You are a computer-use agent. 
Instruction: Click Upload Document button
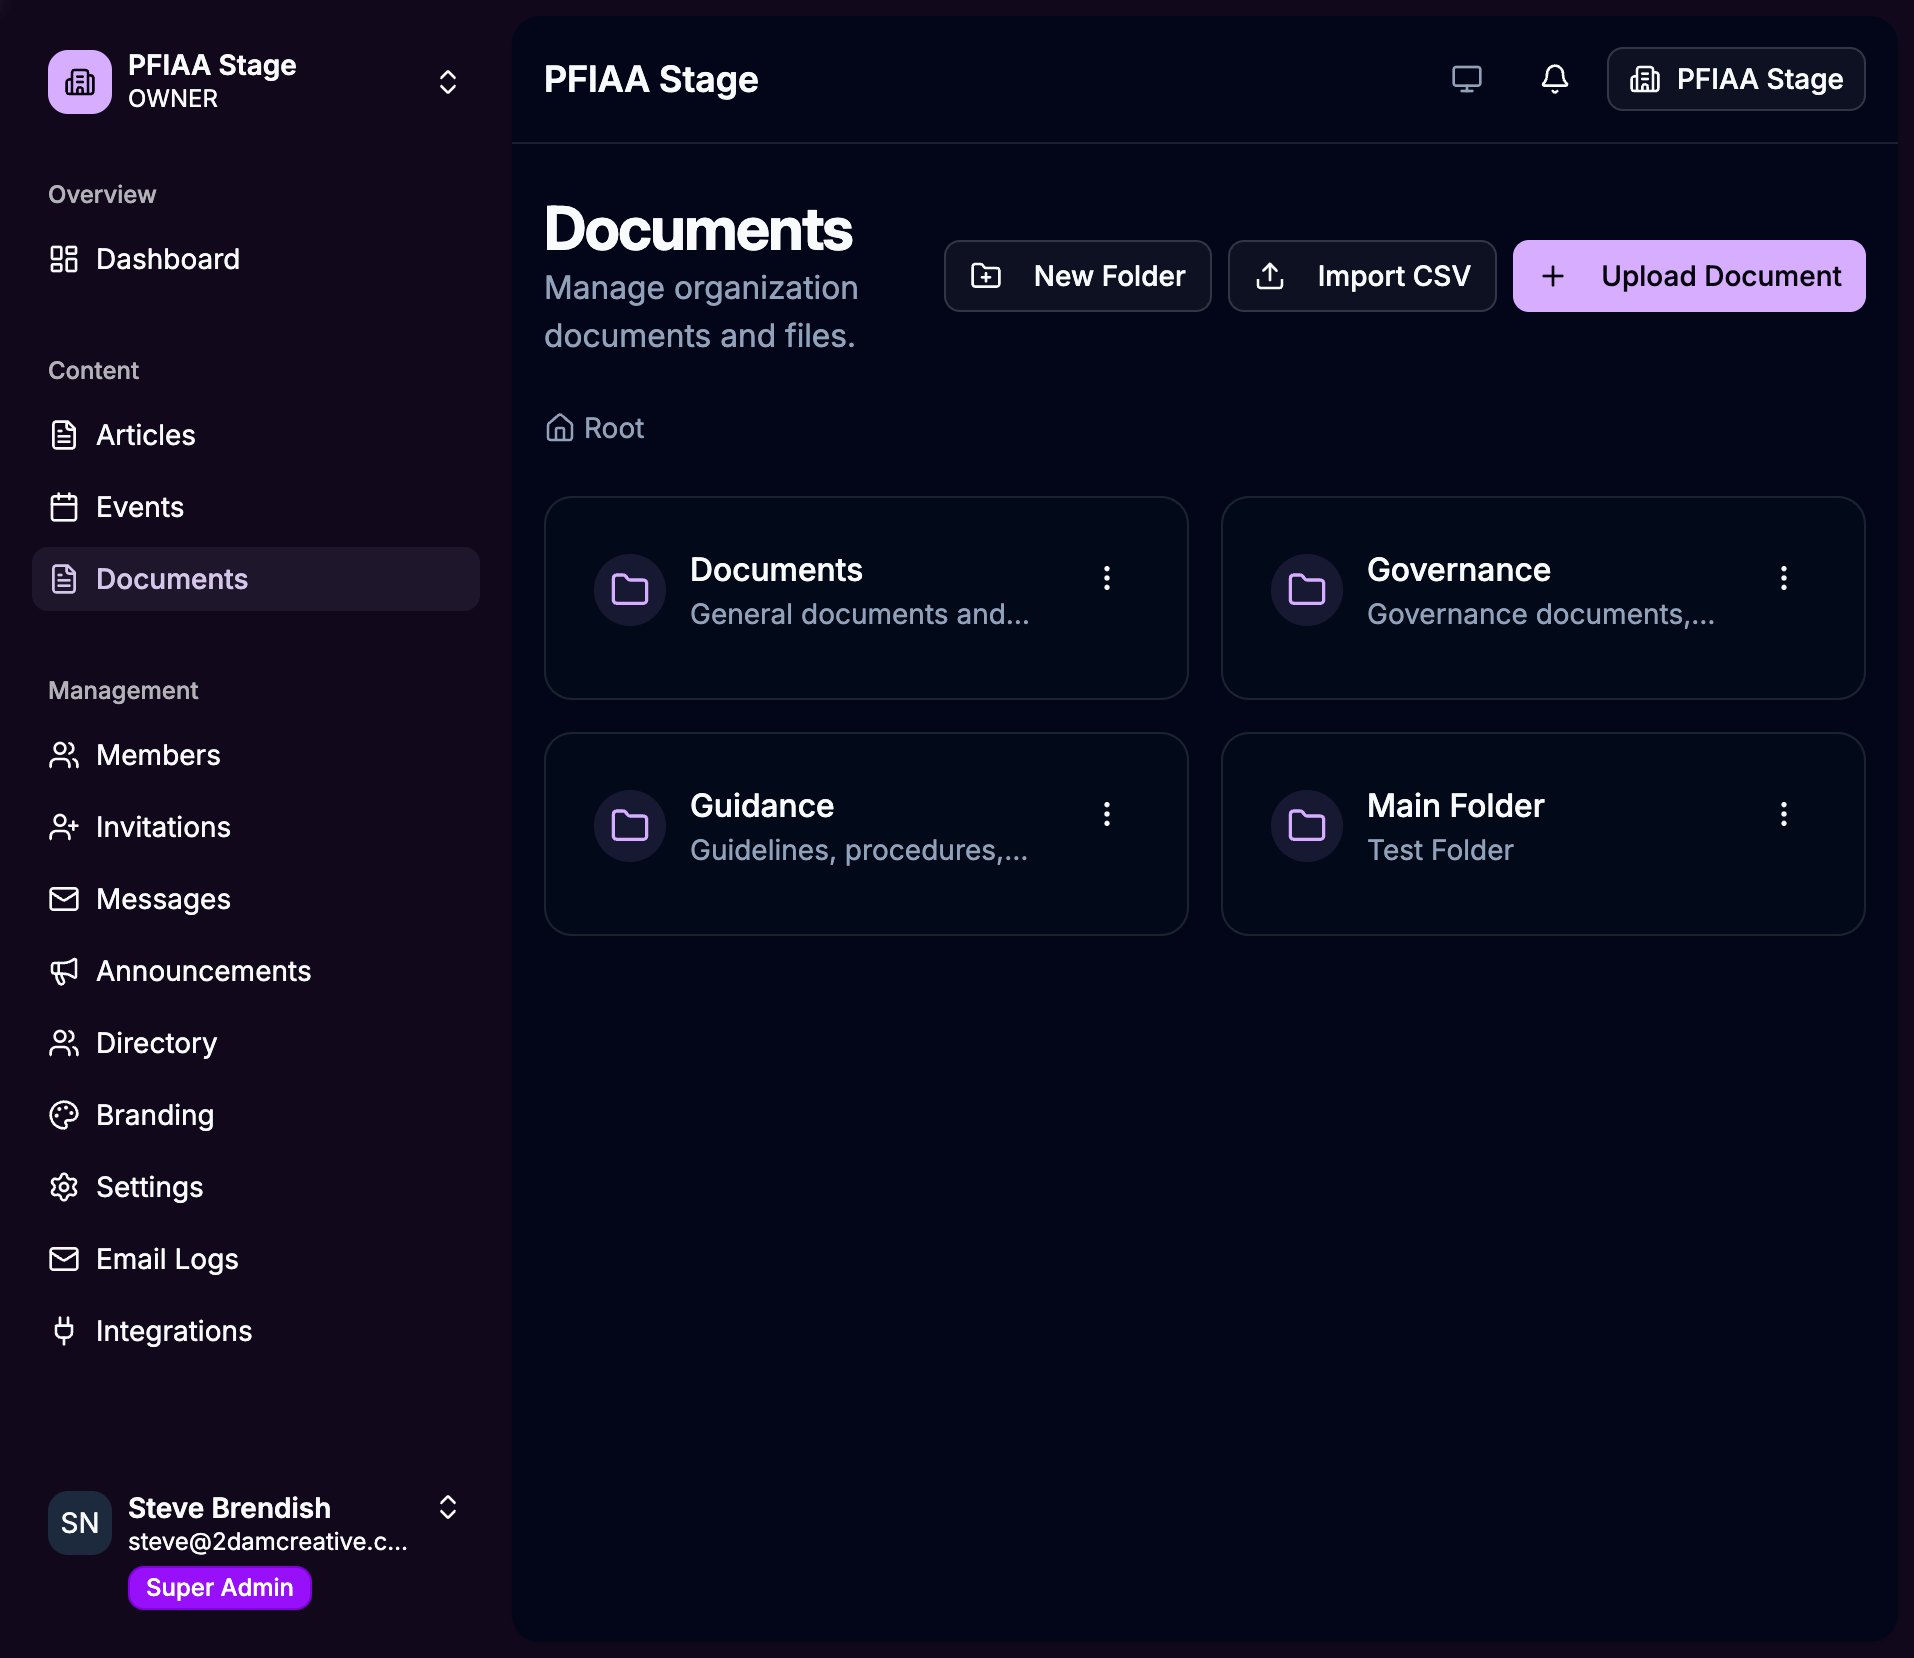[1689, 276]
